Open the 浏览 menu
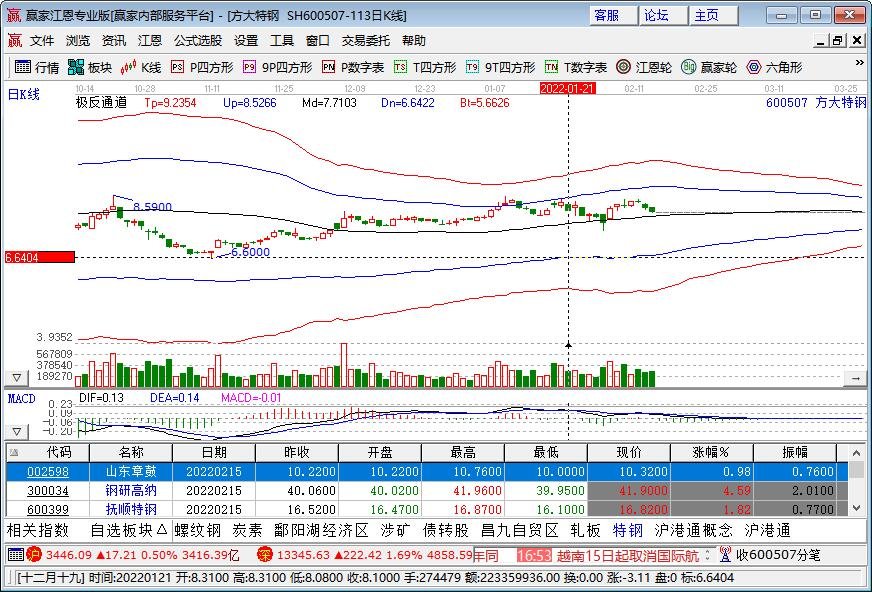Image resolution: width=872 pixels, height=592 pixels. [77, 41]
